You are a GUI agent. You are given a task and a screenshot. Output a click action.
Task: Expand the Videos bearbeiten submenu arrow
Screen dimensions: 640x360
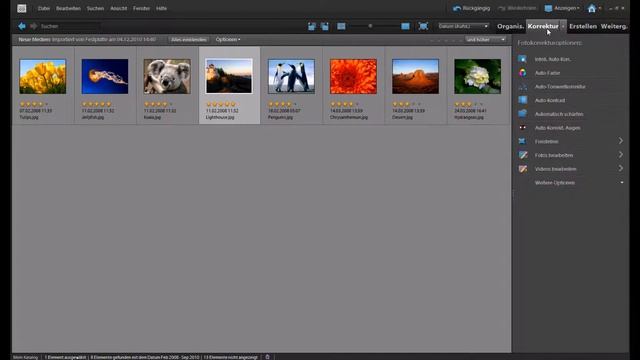[x=620, y=168]
